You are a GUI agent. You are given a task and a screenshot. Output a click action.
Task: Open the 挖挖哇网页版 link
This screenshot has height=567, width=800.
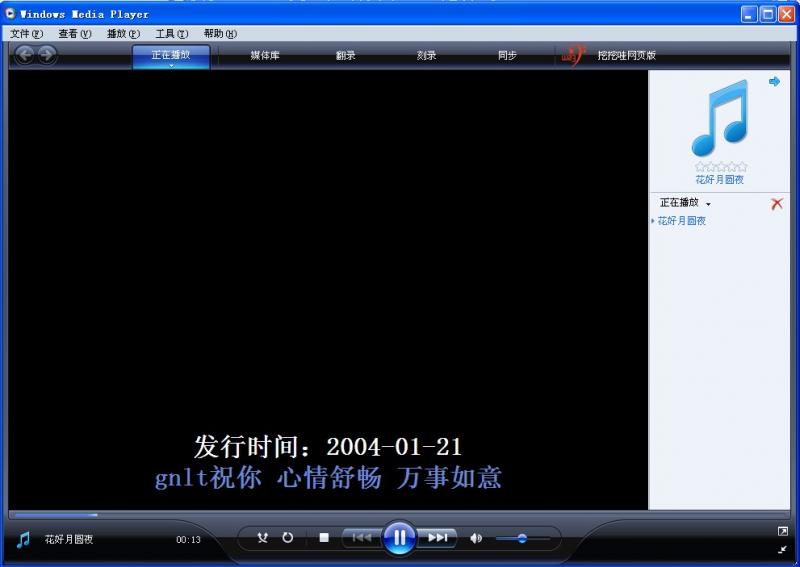(x=626, y=56)
